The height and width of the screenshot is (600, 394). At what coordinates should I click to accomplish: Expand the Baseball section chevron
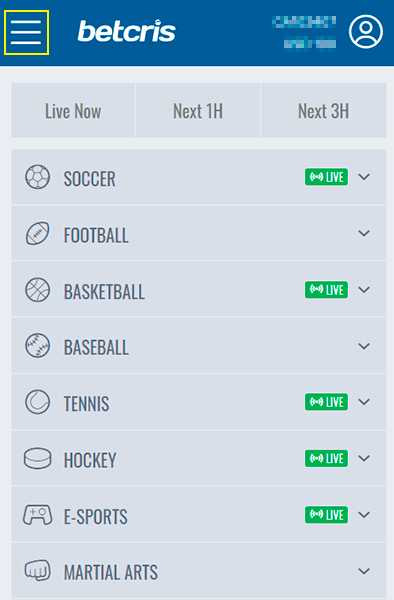pos(364,346)
